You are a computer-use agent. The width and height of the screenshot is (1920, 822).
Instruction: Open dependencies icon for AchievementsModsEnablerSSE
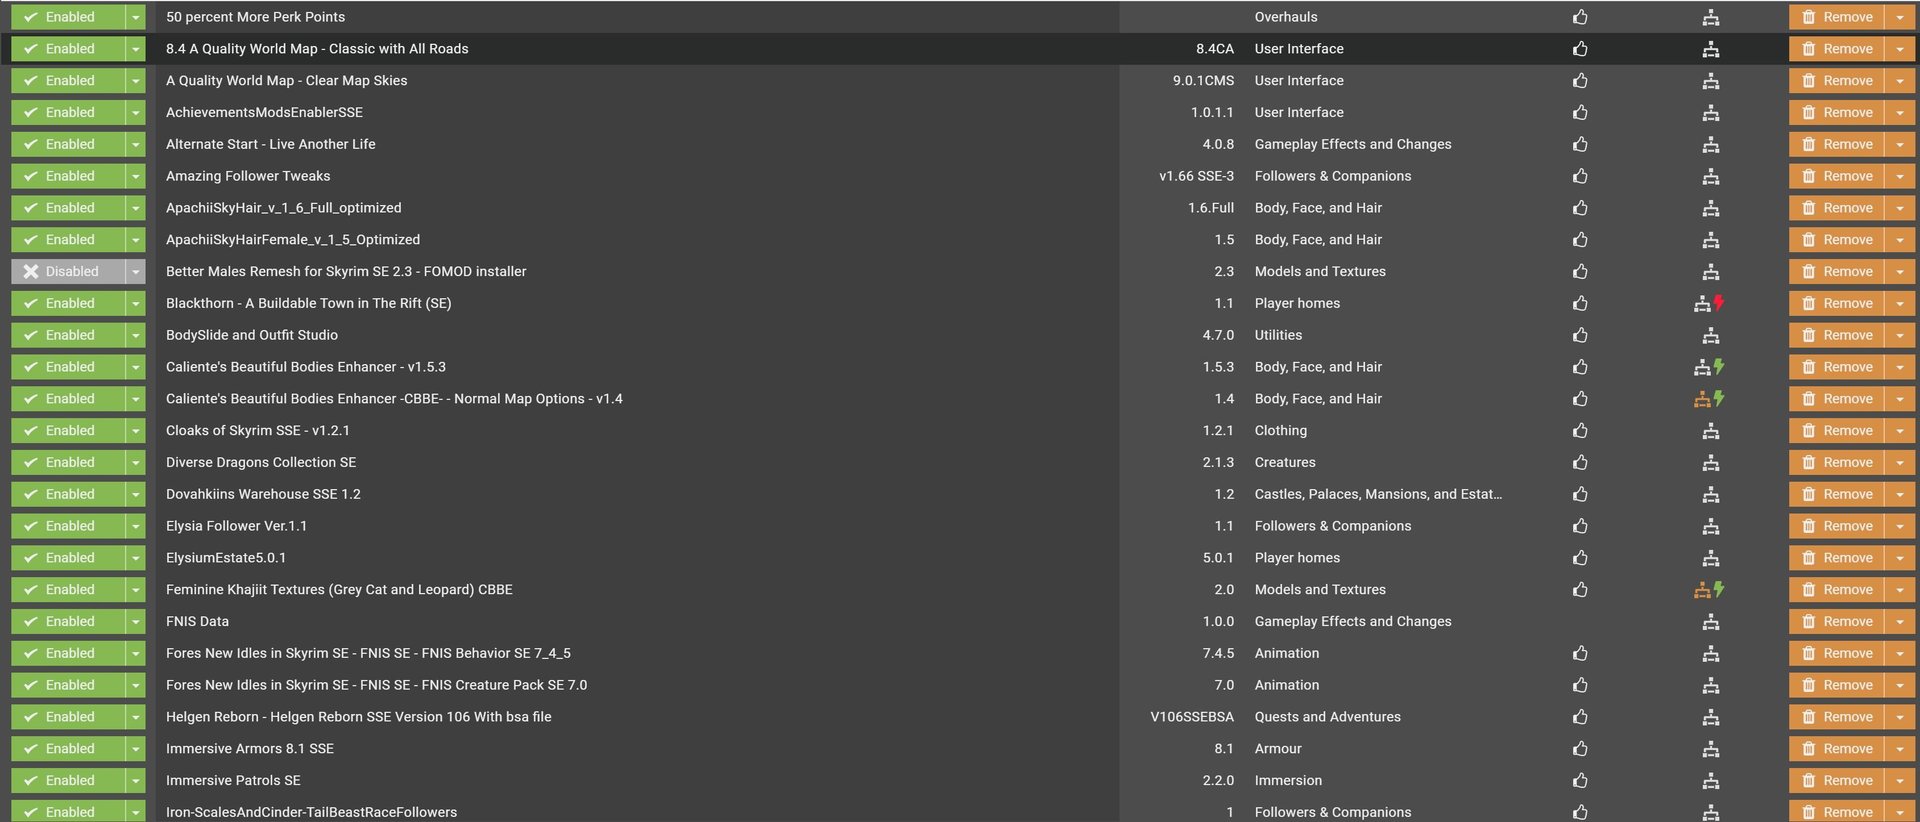click(1711, 113)
